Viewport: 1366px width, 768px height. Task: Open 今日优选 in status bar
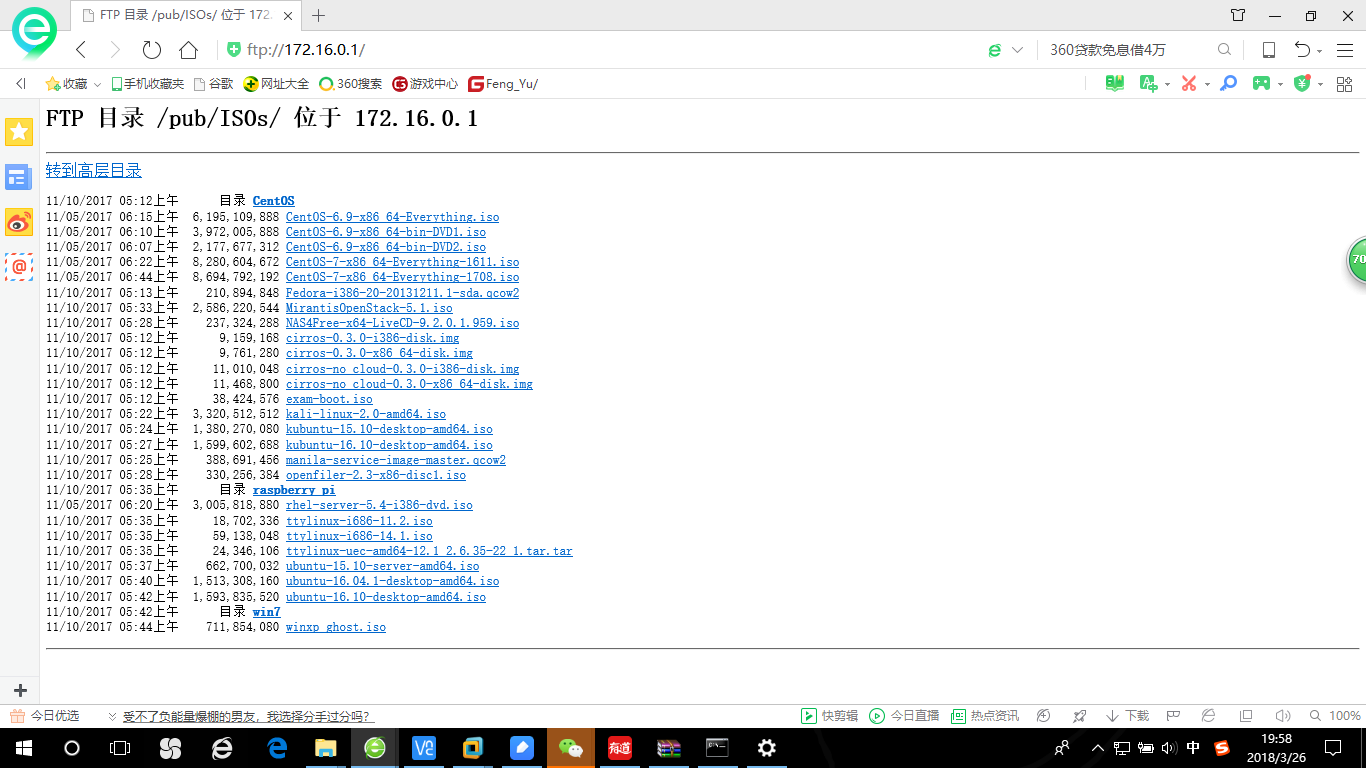point(44,716)
